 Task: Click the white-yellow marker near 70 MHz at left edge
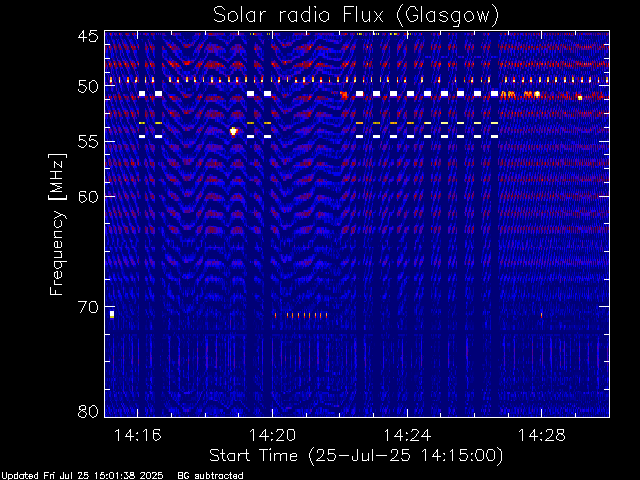click(x=112, y=314)
